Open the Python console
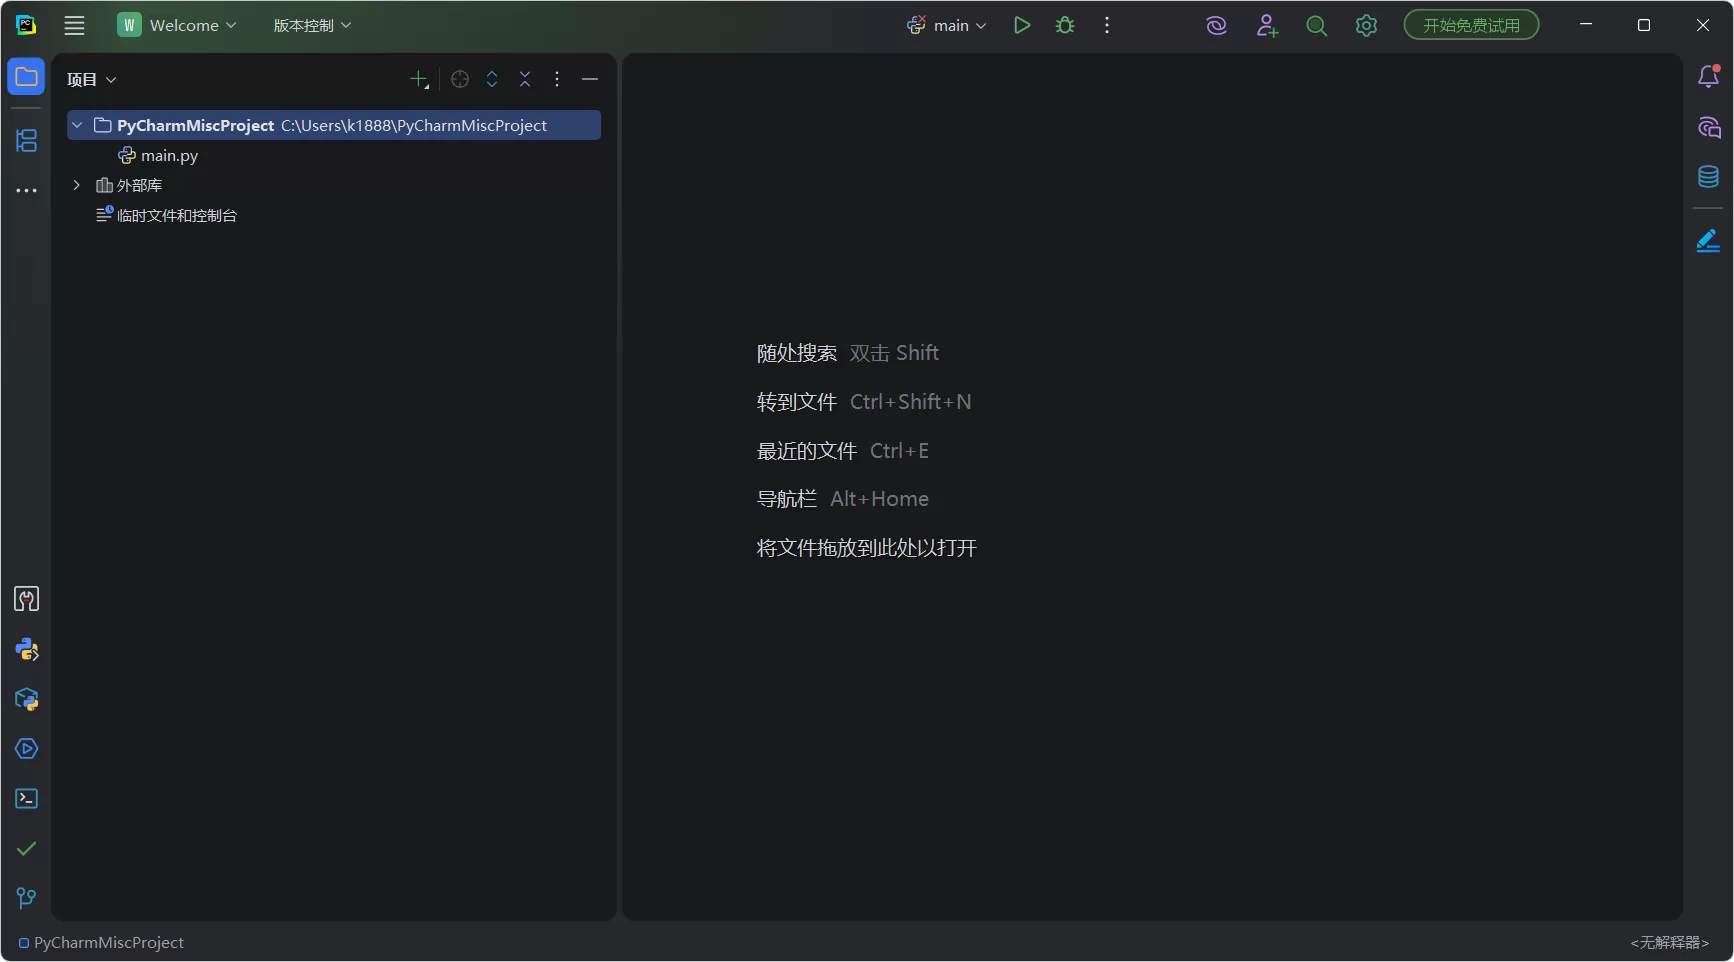 tap(26, 650)
